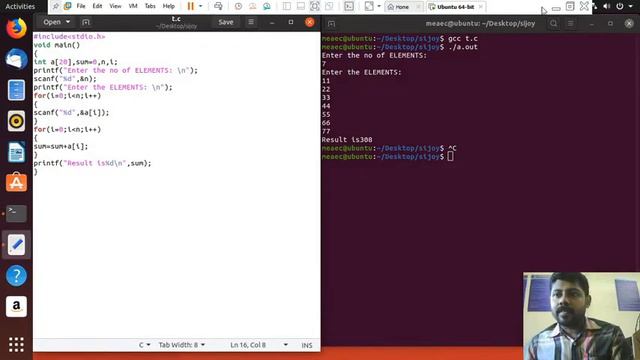Select the Text Editor dock icon

coord(16,244)
